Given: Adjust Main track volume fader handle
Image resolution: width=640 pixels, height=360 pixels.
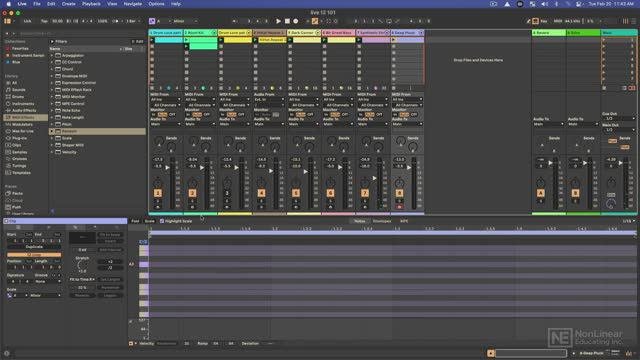Looking at the screenshot, I should coord(620,163).
